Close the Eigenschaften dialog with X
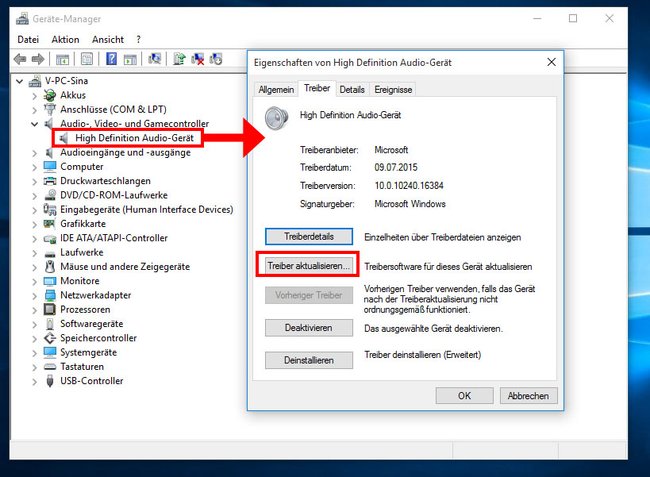 click(x=551, y=62)
